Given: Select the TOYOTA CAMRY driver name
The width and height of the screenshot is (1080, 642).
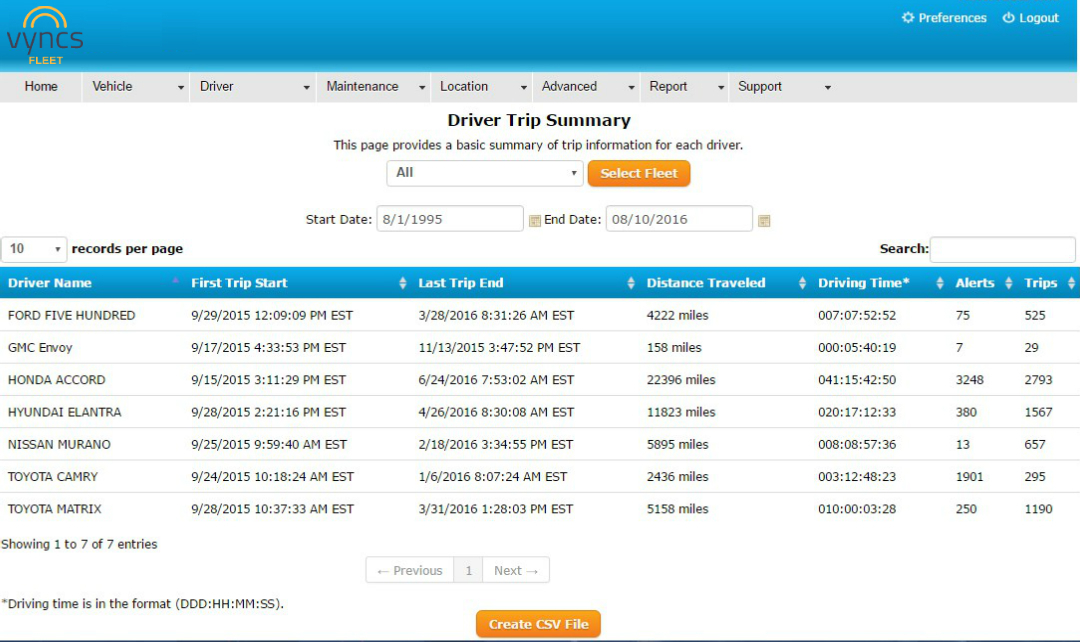Looking at the screenshot, I should tap(53, 477).
